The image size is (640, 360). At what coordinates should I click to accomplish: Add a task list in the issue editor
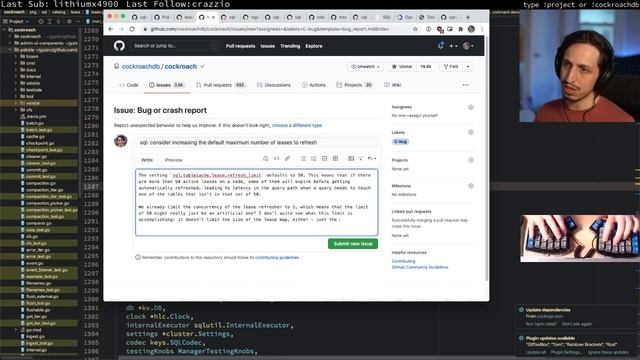click(x=324, y=158)
